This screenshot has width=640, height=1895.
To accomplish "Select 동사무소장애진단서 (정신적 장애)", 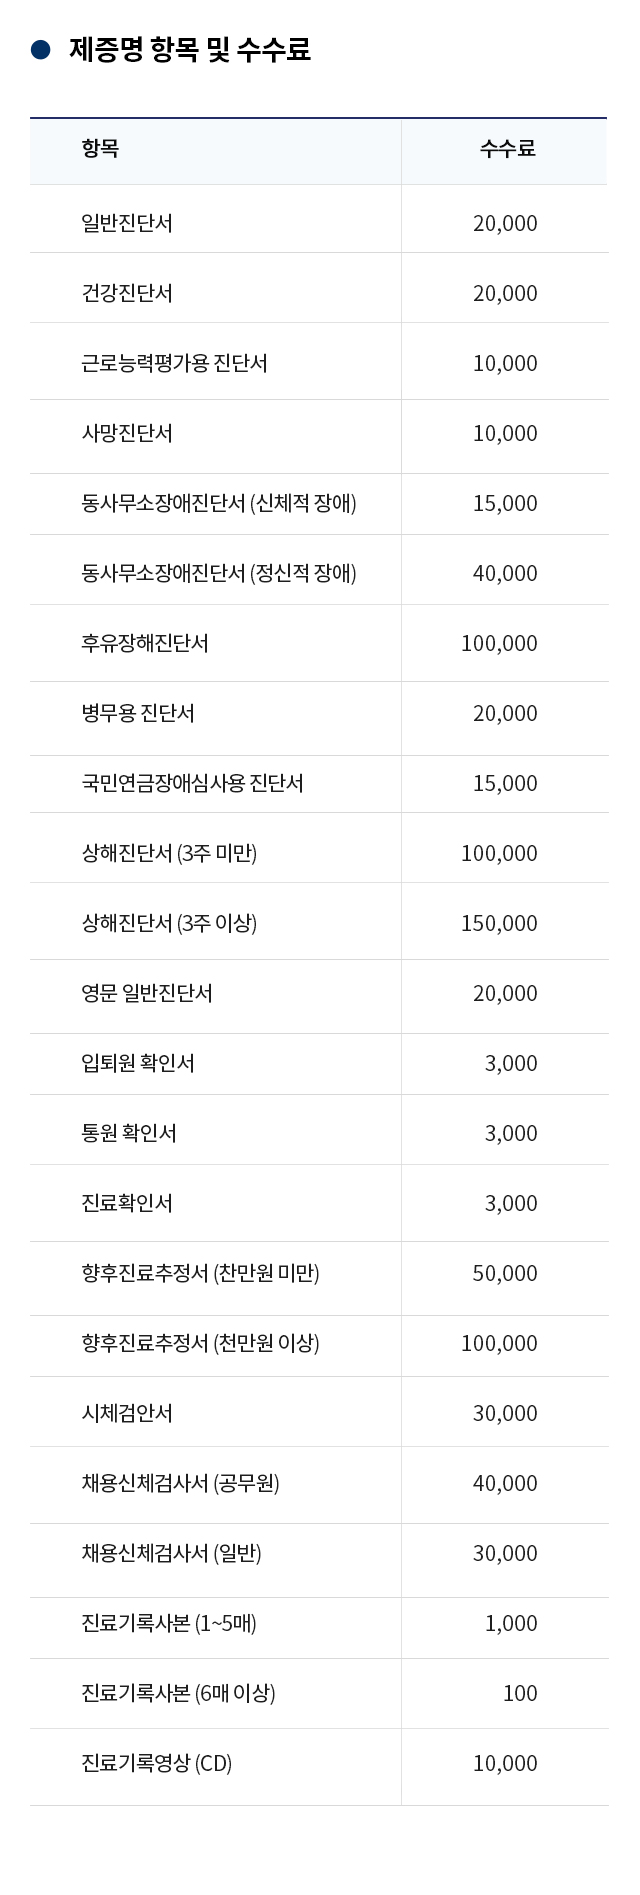I will coord(219,573).
